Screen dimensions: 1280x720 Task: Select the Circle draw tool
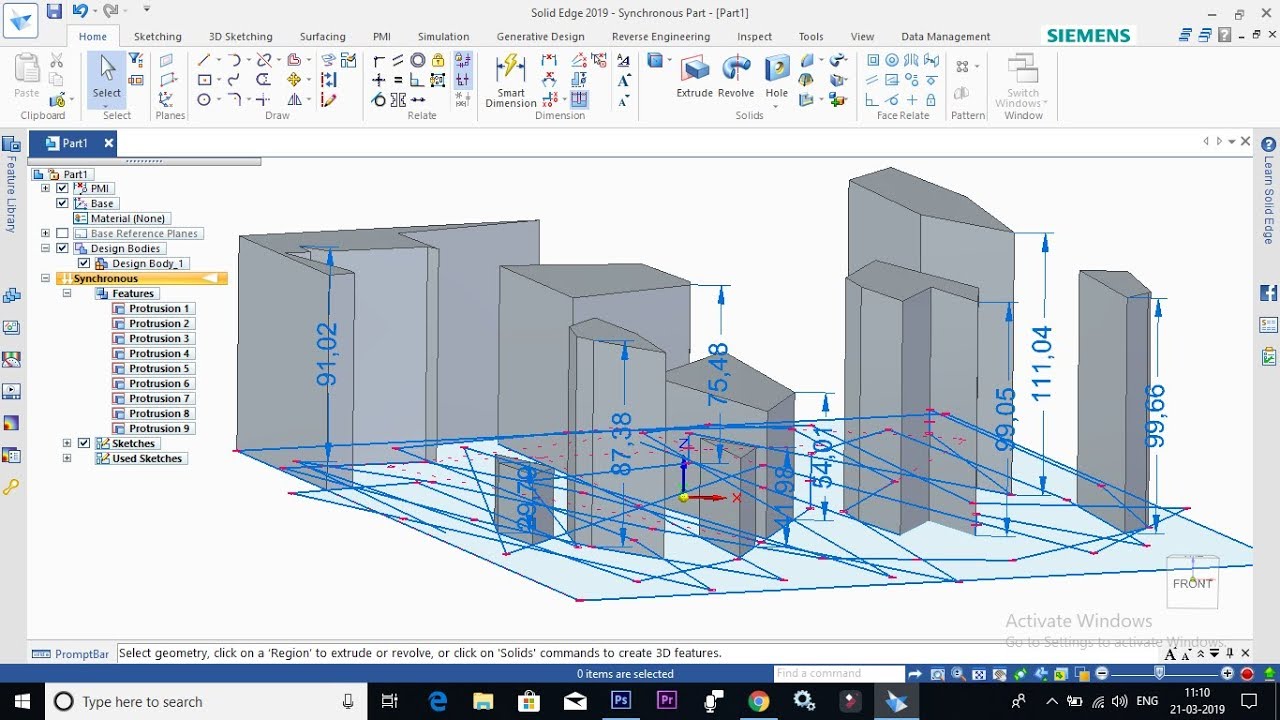tap(204, 100)
